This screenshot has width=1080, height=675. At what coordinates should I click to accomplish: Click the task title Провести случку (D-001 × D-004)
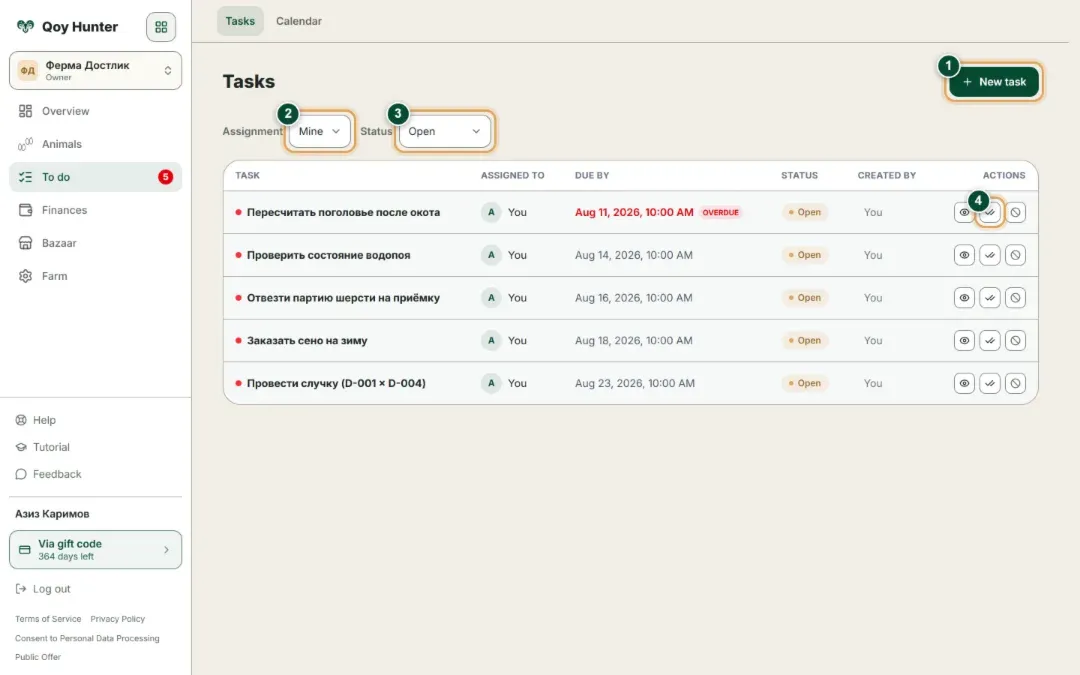pyautogui.click(x=336, y=383)
